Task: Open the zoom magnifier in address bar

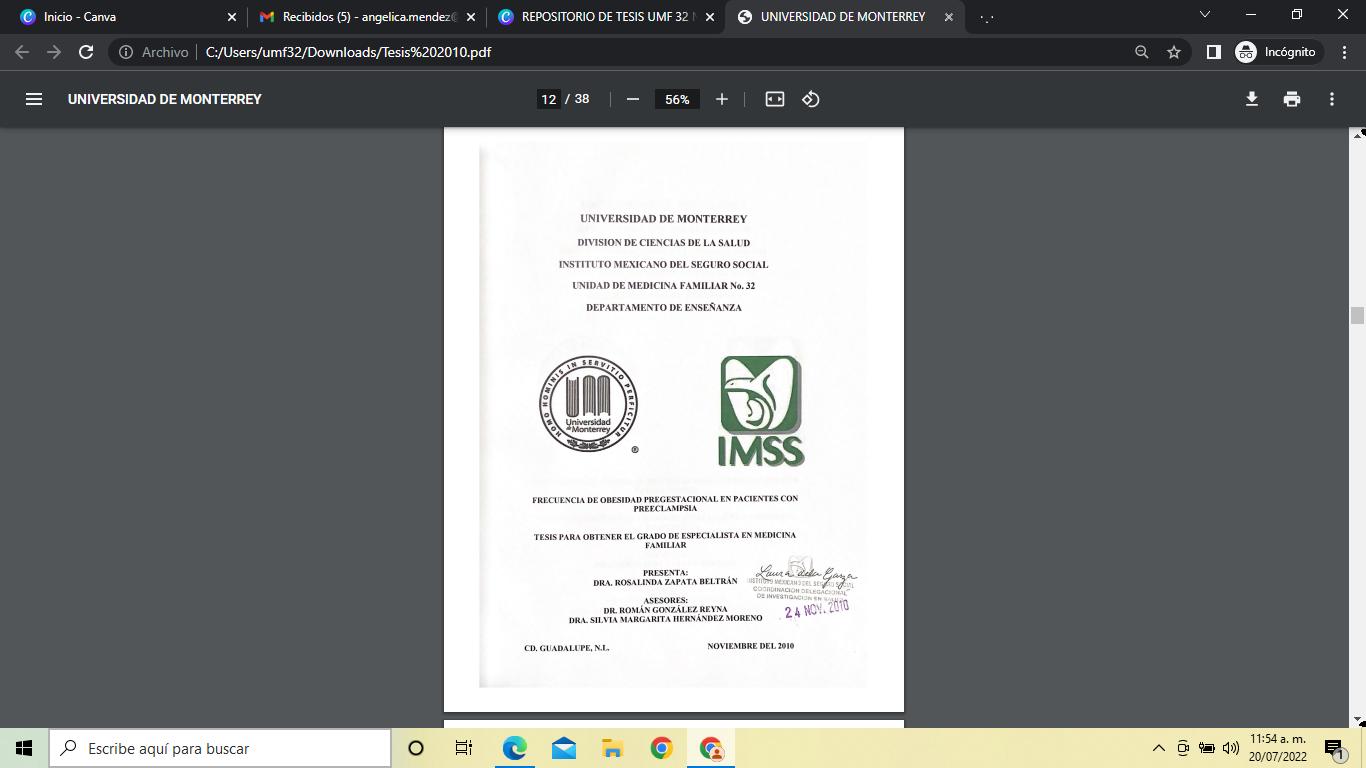Action: click(1141, 52)
